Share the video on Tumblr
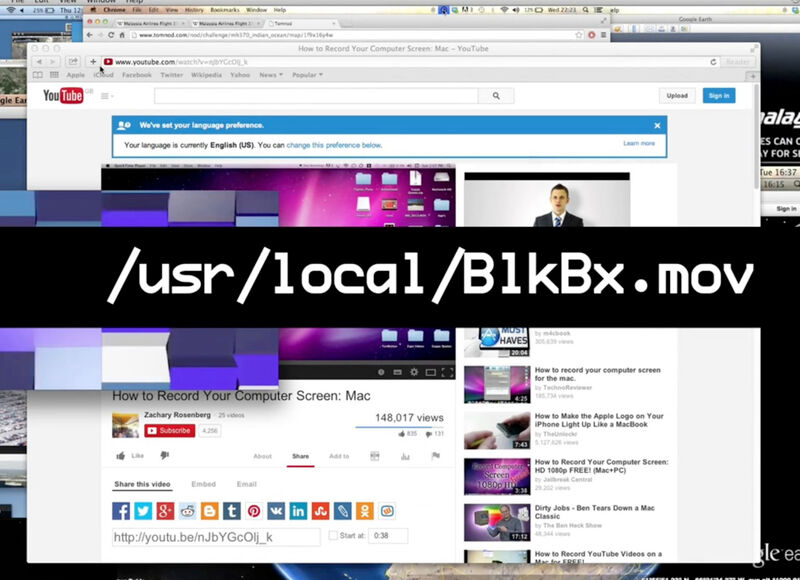This screenshot has width=800, height=580. pos(232,511)
